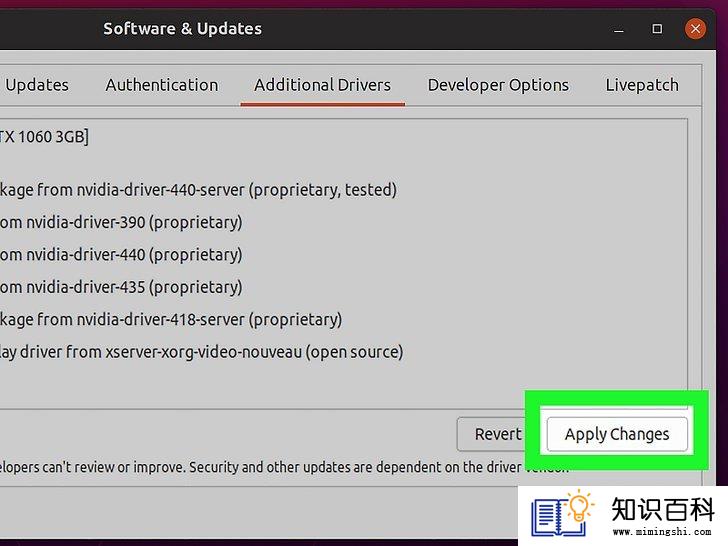Select the xserver-xorg-video-nouveau (open source) driver

[202, 352]
